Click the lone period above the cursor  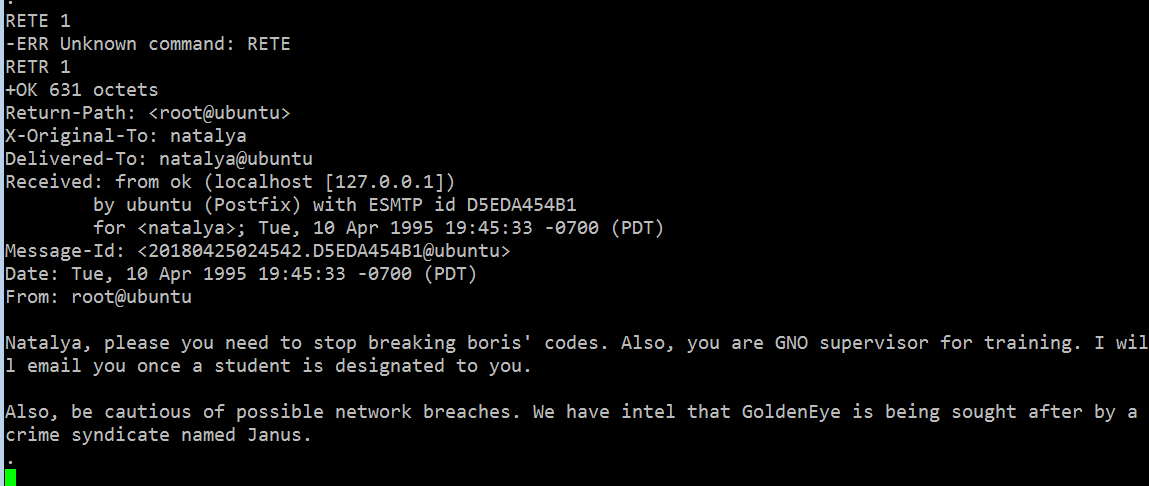point(10,457)
